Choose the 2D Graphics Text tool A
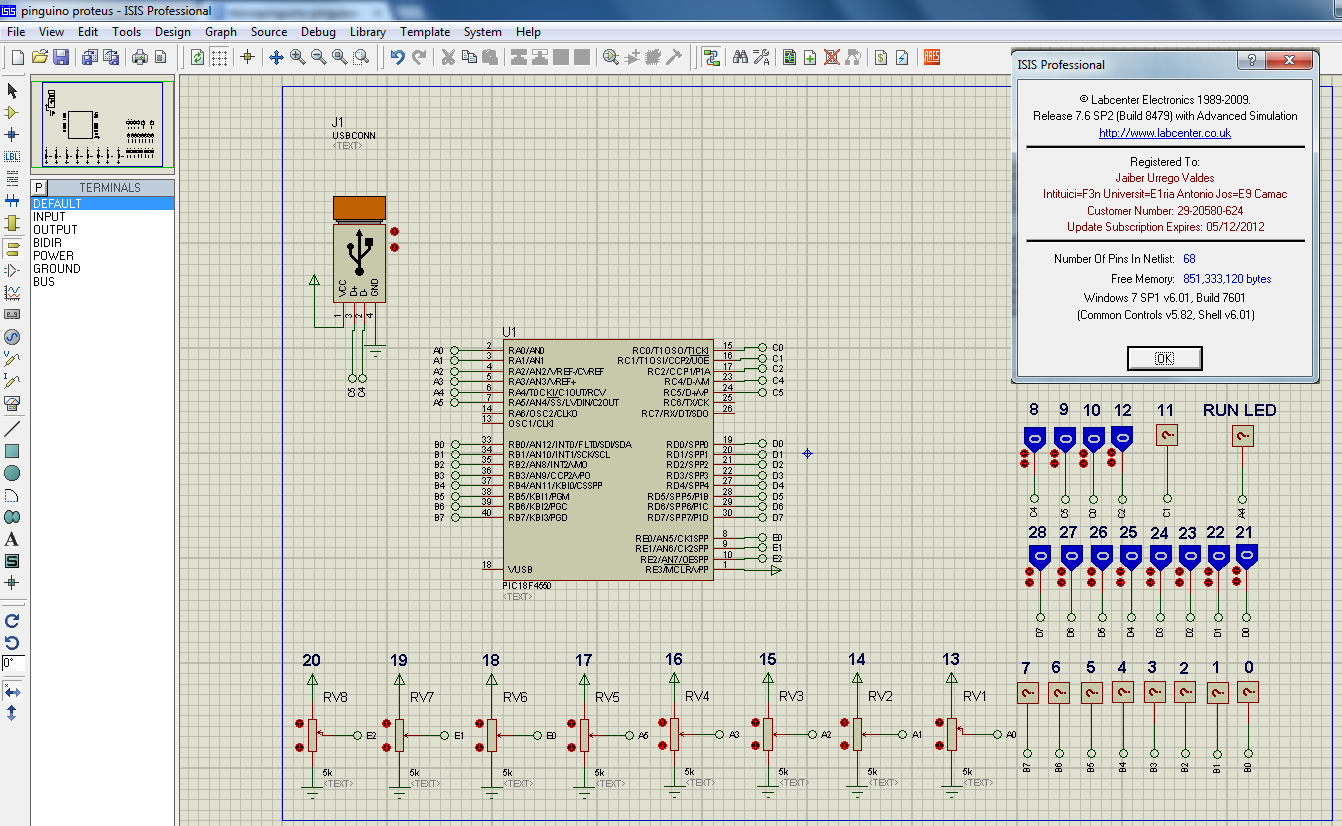The image size is (1342, 826). 12,539
